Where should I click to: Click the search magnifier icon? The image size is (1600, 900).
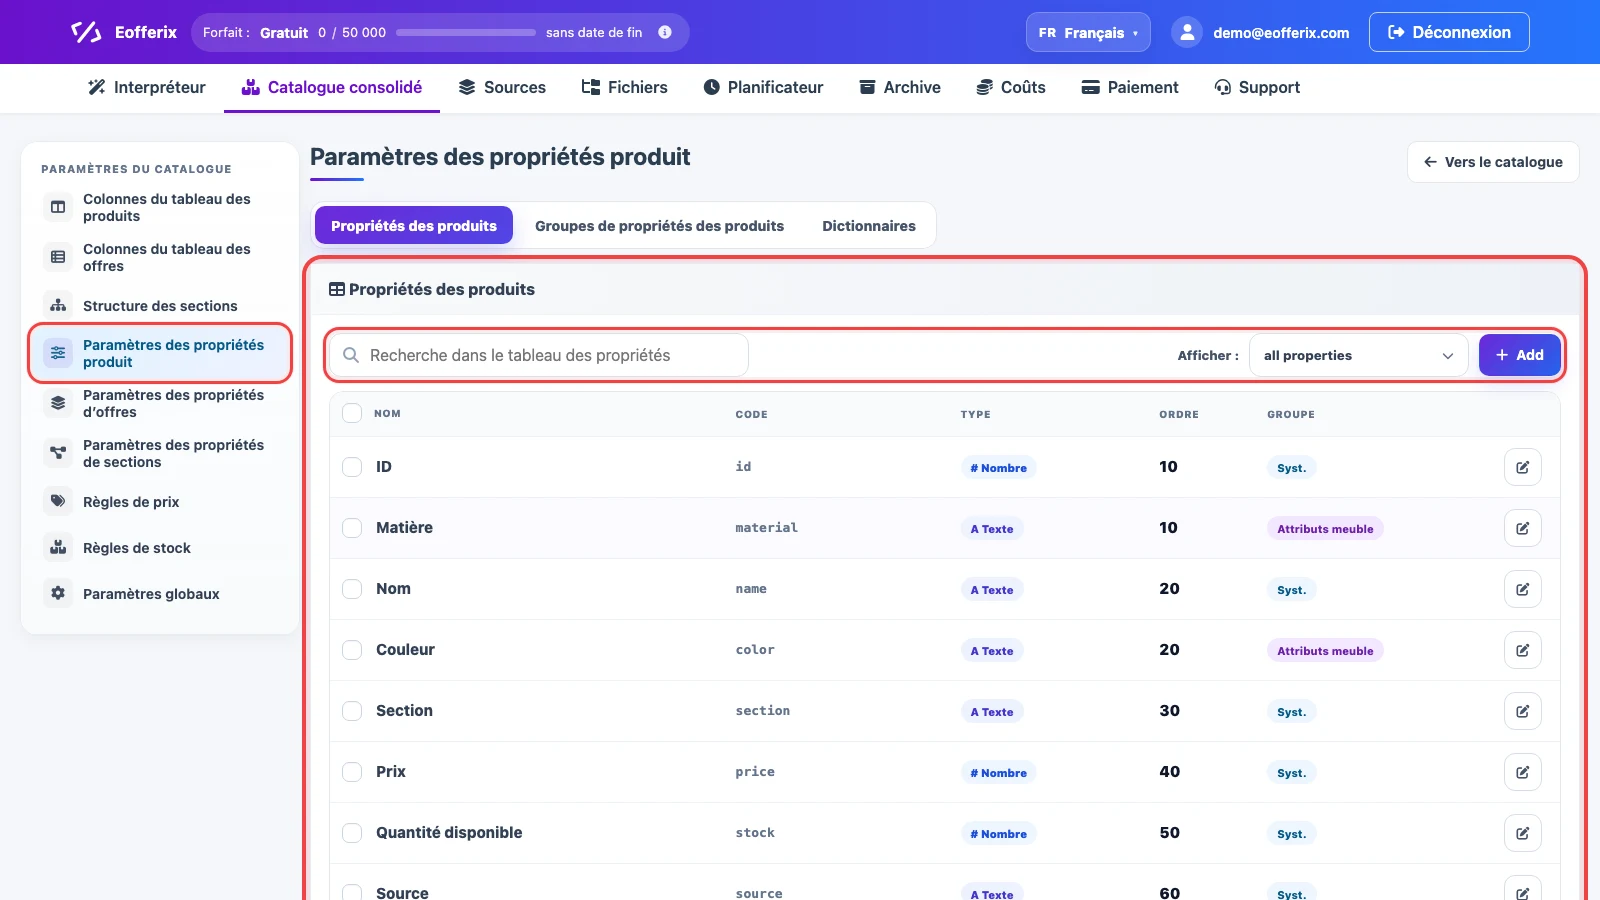pos(351,355)
